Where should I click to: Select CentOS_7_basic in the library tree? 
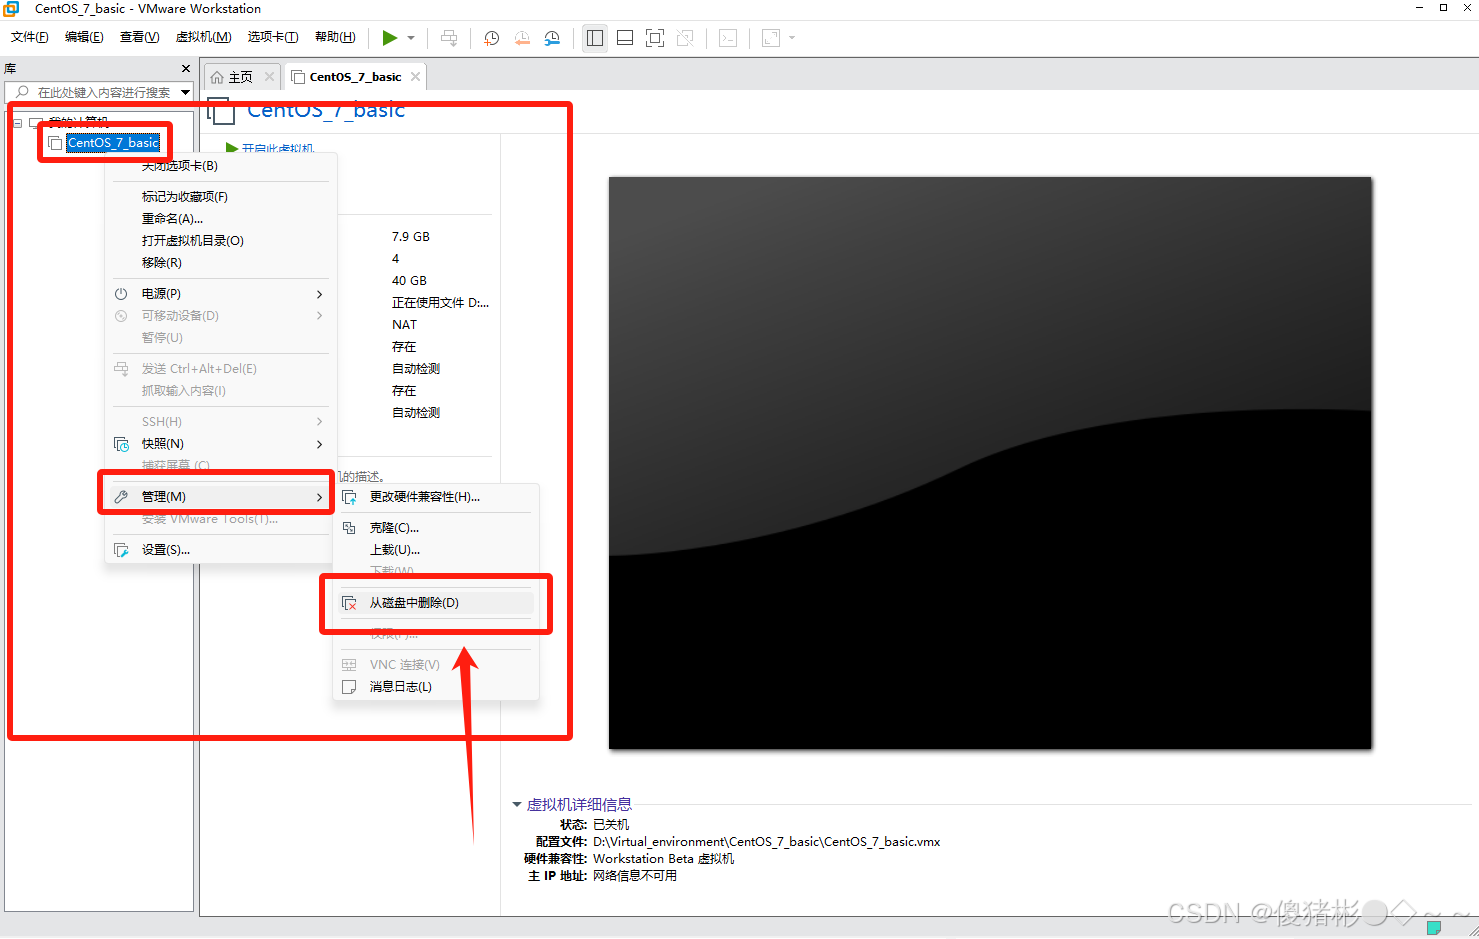113,143
